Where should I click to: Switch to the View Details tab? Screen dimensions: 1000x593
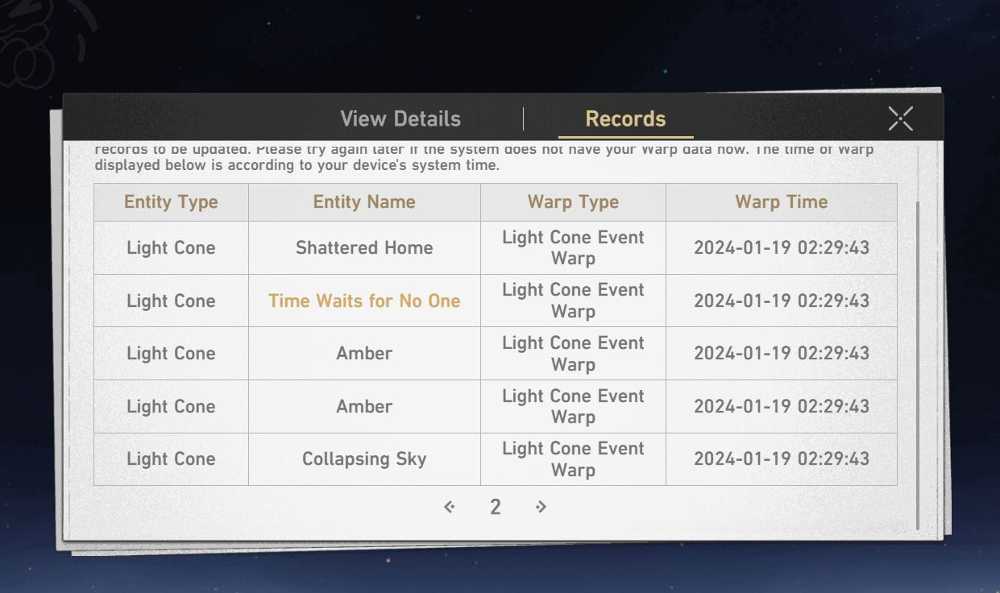click(400, 119)
